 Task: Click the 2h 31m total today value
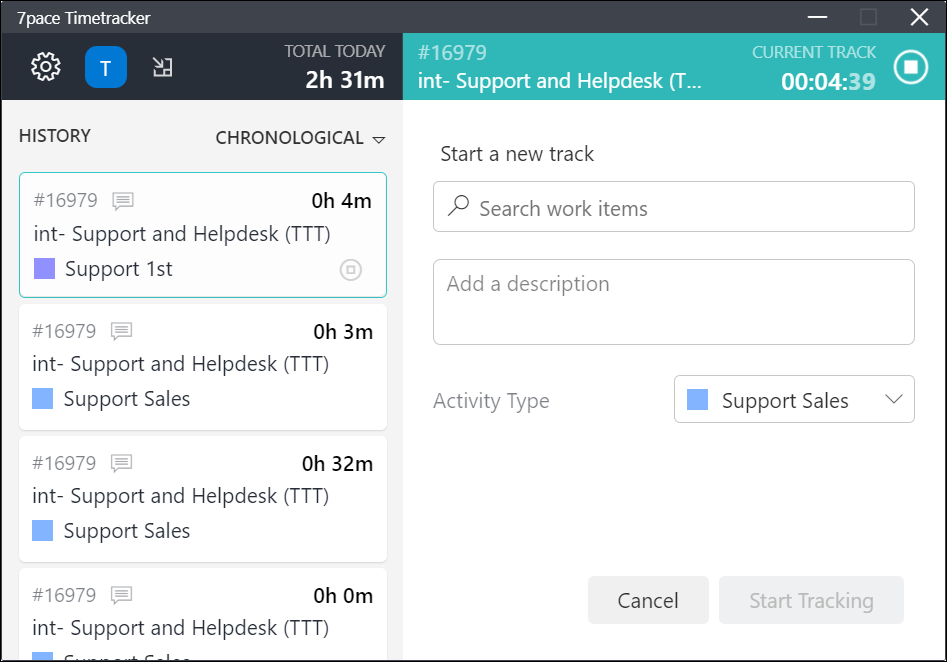pyautogui.click(x=345, y=80)
